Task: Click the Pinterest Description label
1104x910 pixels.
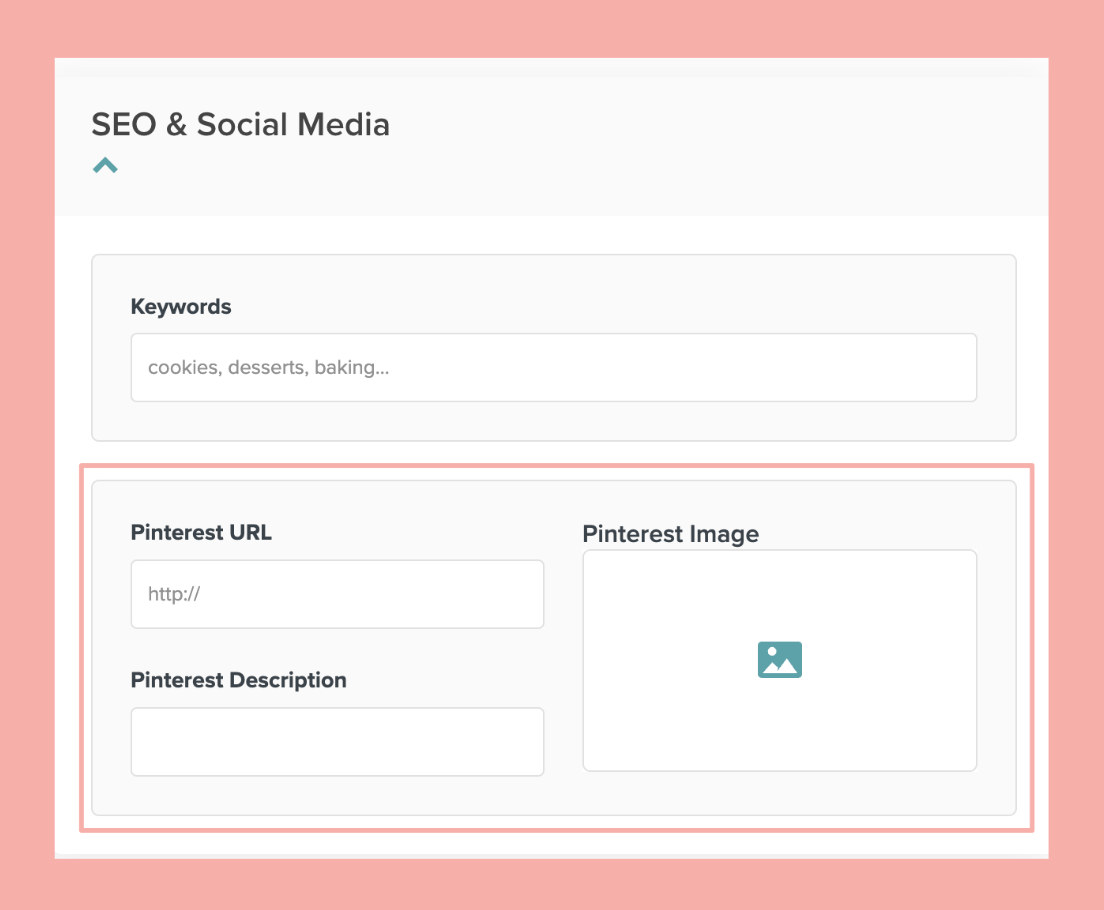Action: pos(238,680)
